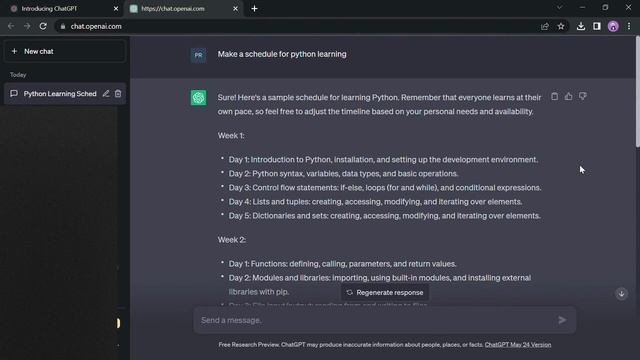
Task: Click 'Day 4: Lists and tuples' line
Action: 376,202
